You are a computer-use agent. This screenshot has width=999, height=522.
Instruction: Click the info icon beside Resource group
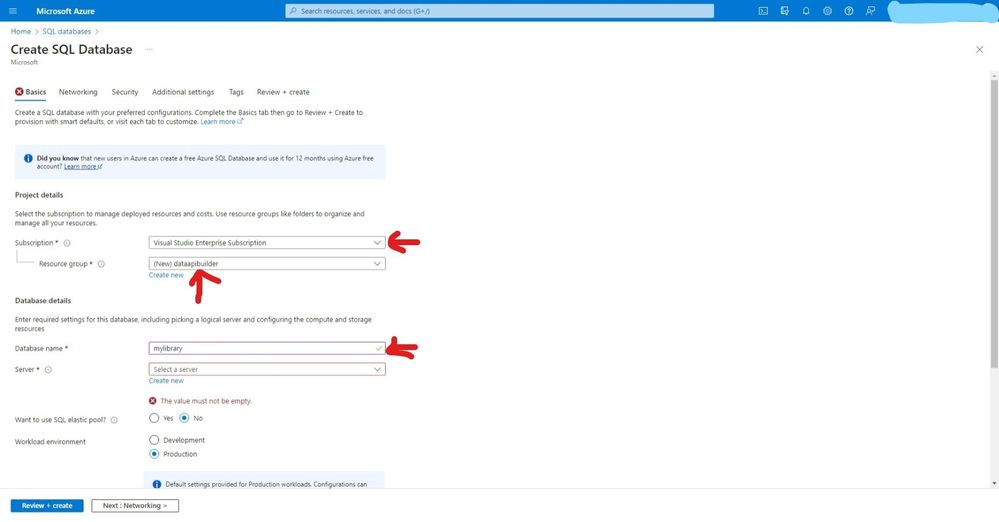(x=101, y=264)
